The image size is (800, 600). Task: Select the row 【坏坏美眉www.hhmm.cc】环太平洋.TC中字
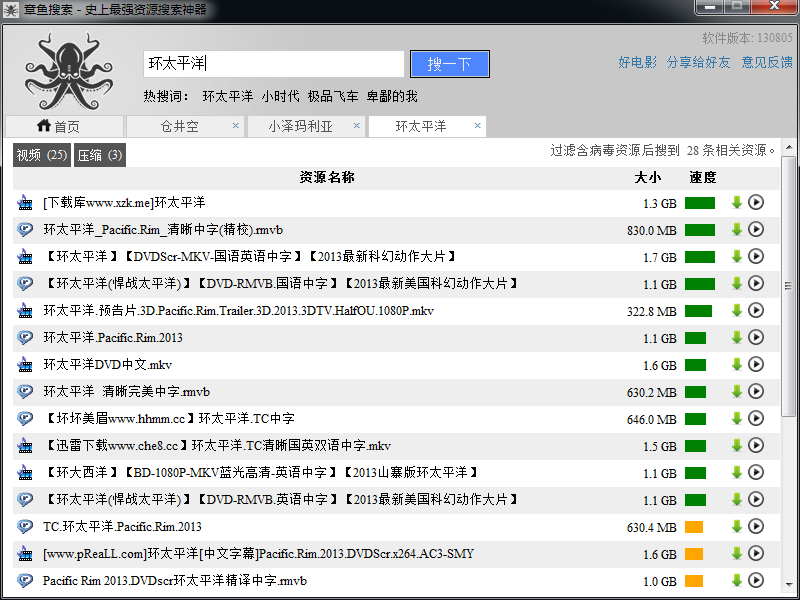tap(396, 419)
